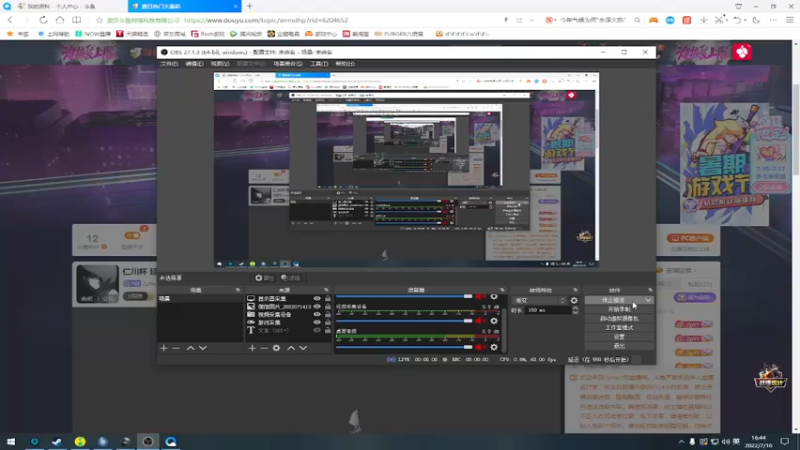Open the OBS 编辑 menu
This screenshot has width=800, height=450.
click(194, 64)
